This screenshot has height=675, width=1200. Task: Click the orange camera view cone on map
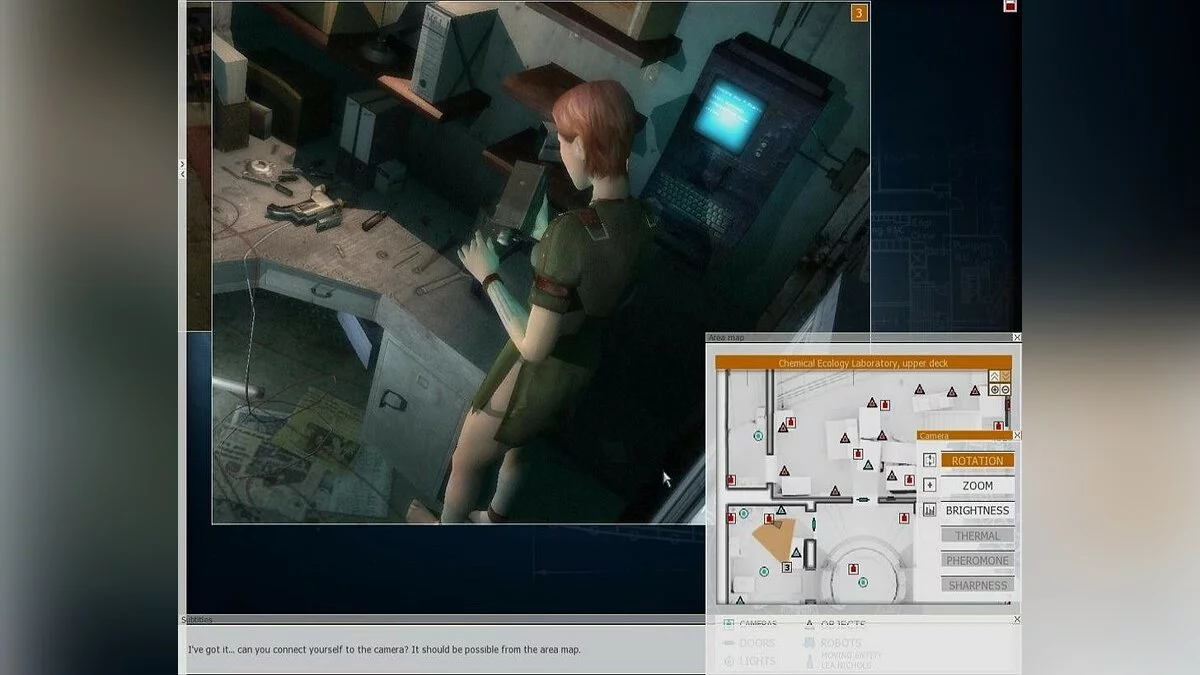pyautogui.click(x=774, y=541)
